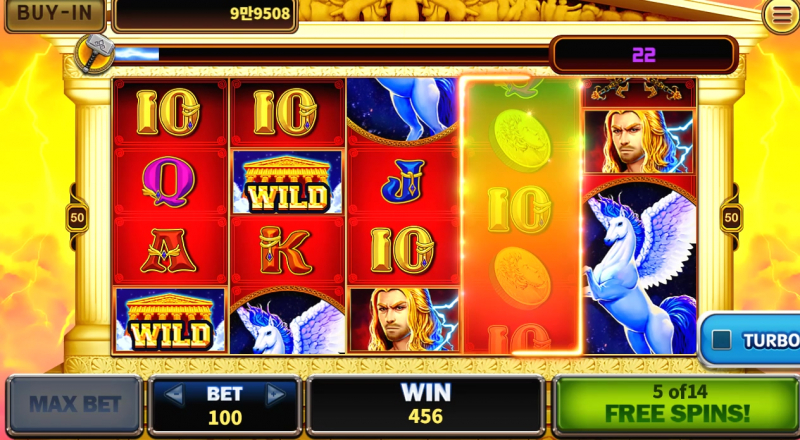The width and height of the screenshot is (800, 440).
Task: Click the lightning progress bar
Action: pos(332,54)
